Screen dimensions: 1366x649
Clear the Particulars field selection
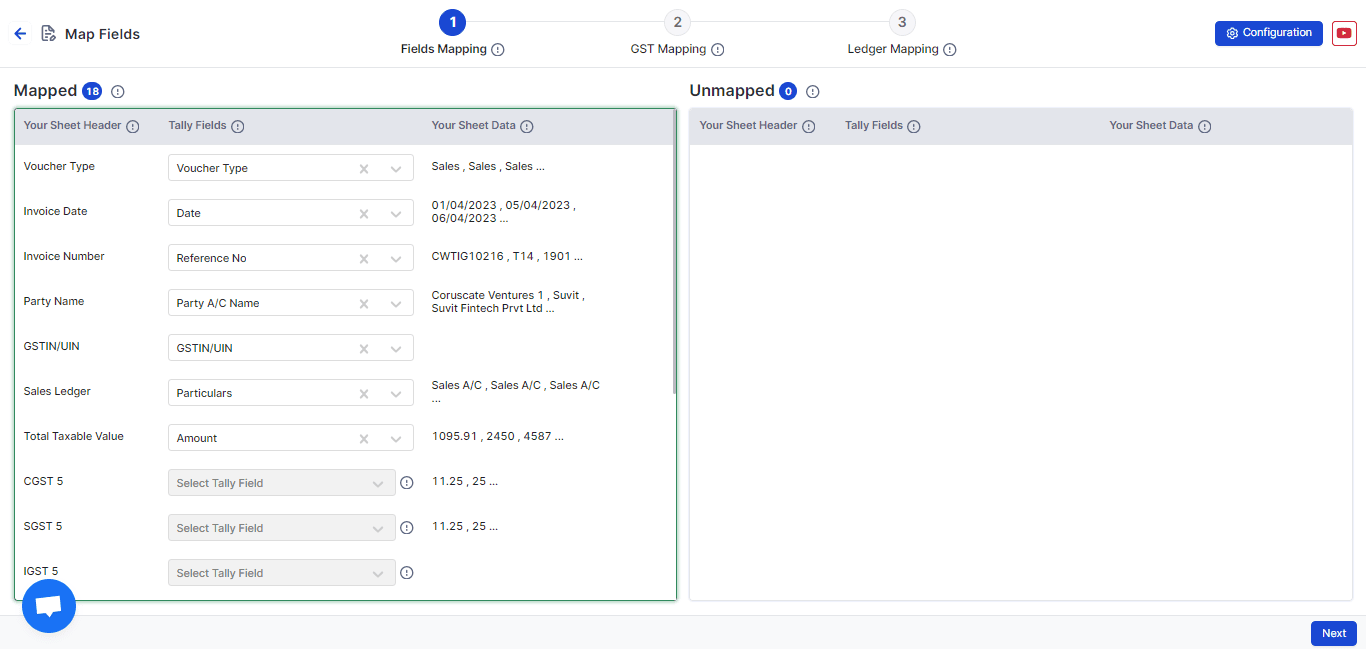[364, 393]
